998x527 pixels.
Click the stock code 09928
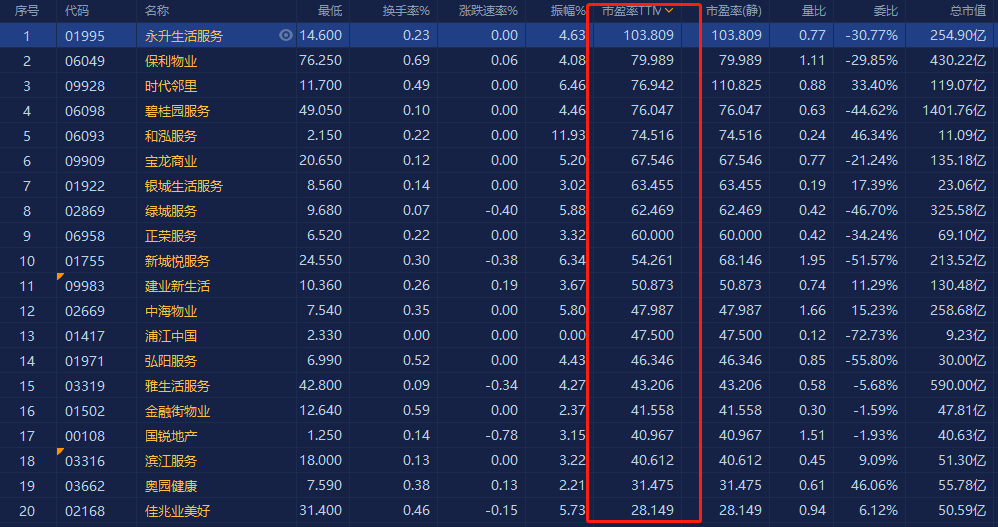tap(85, 86)
